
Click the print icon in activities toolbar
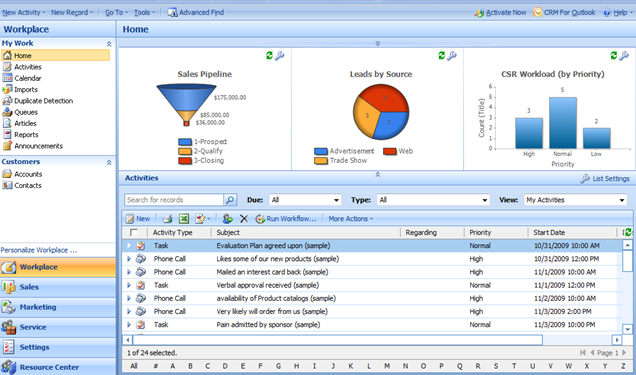[167, 219]
